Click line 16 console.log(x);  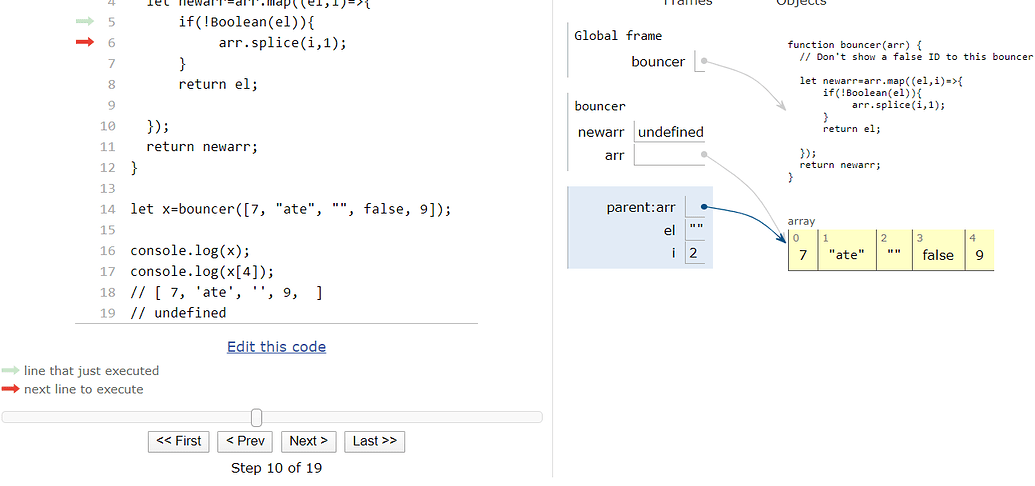(191, 251)
